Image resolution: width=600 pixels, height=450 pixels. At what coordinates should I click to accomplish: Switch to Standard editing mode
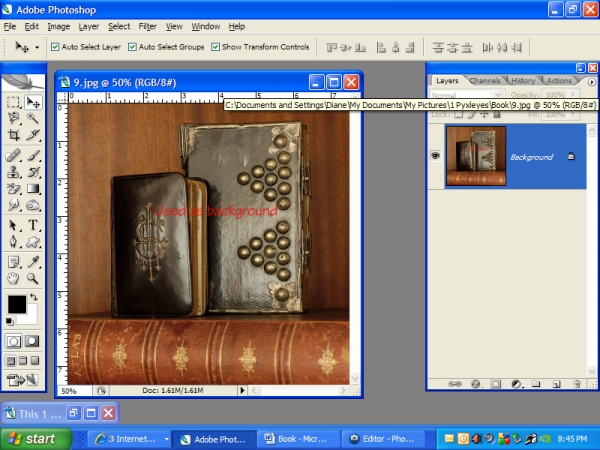coord(13,341)
